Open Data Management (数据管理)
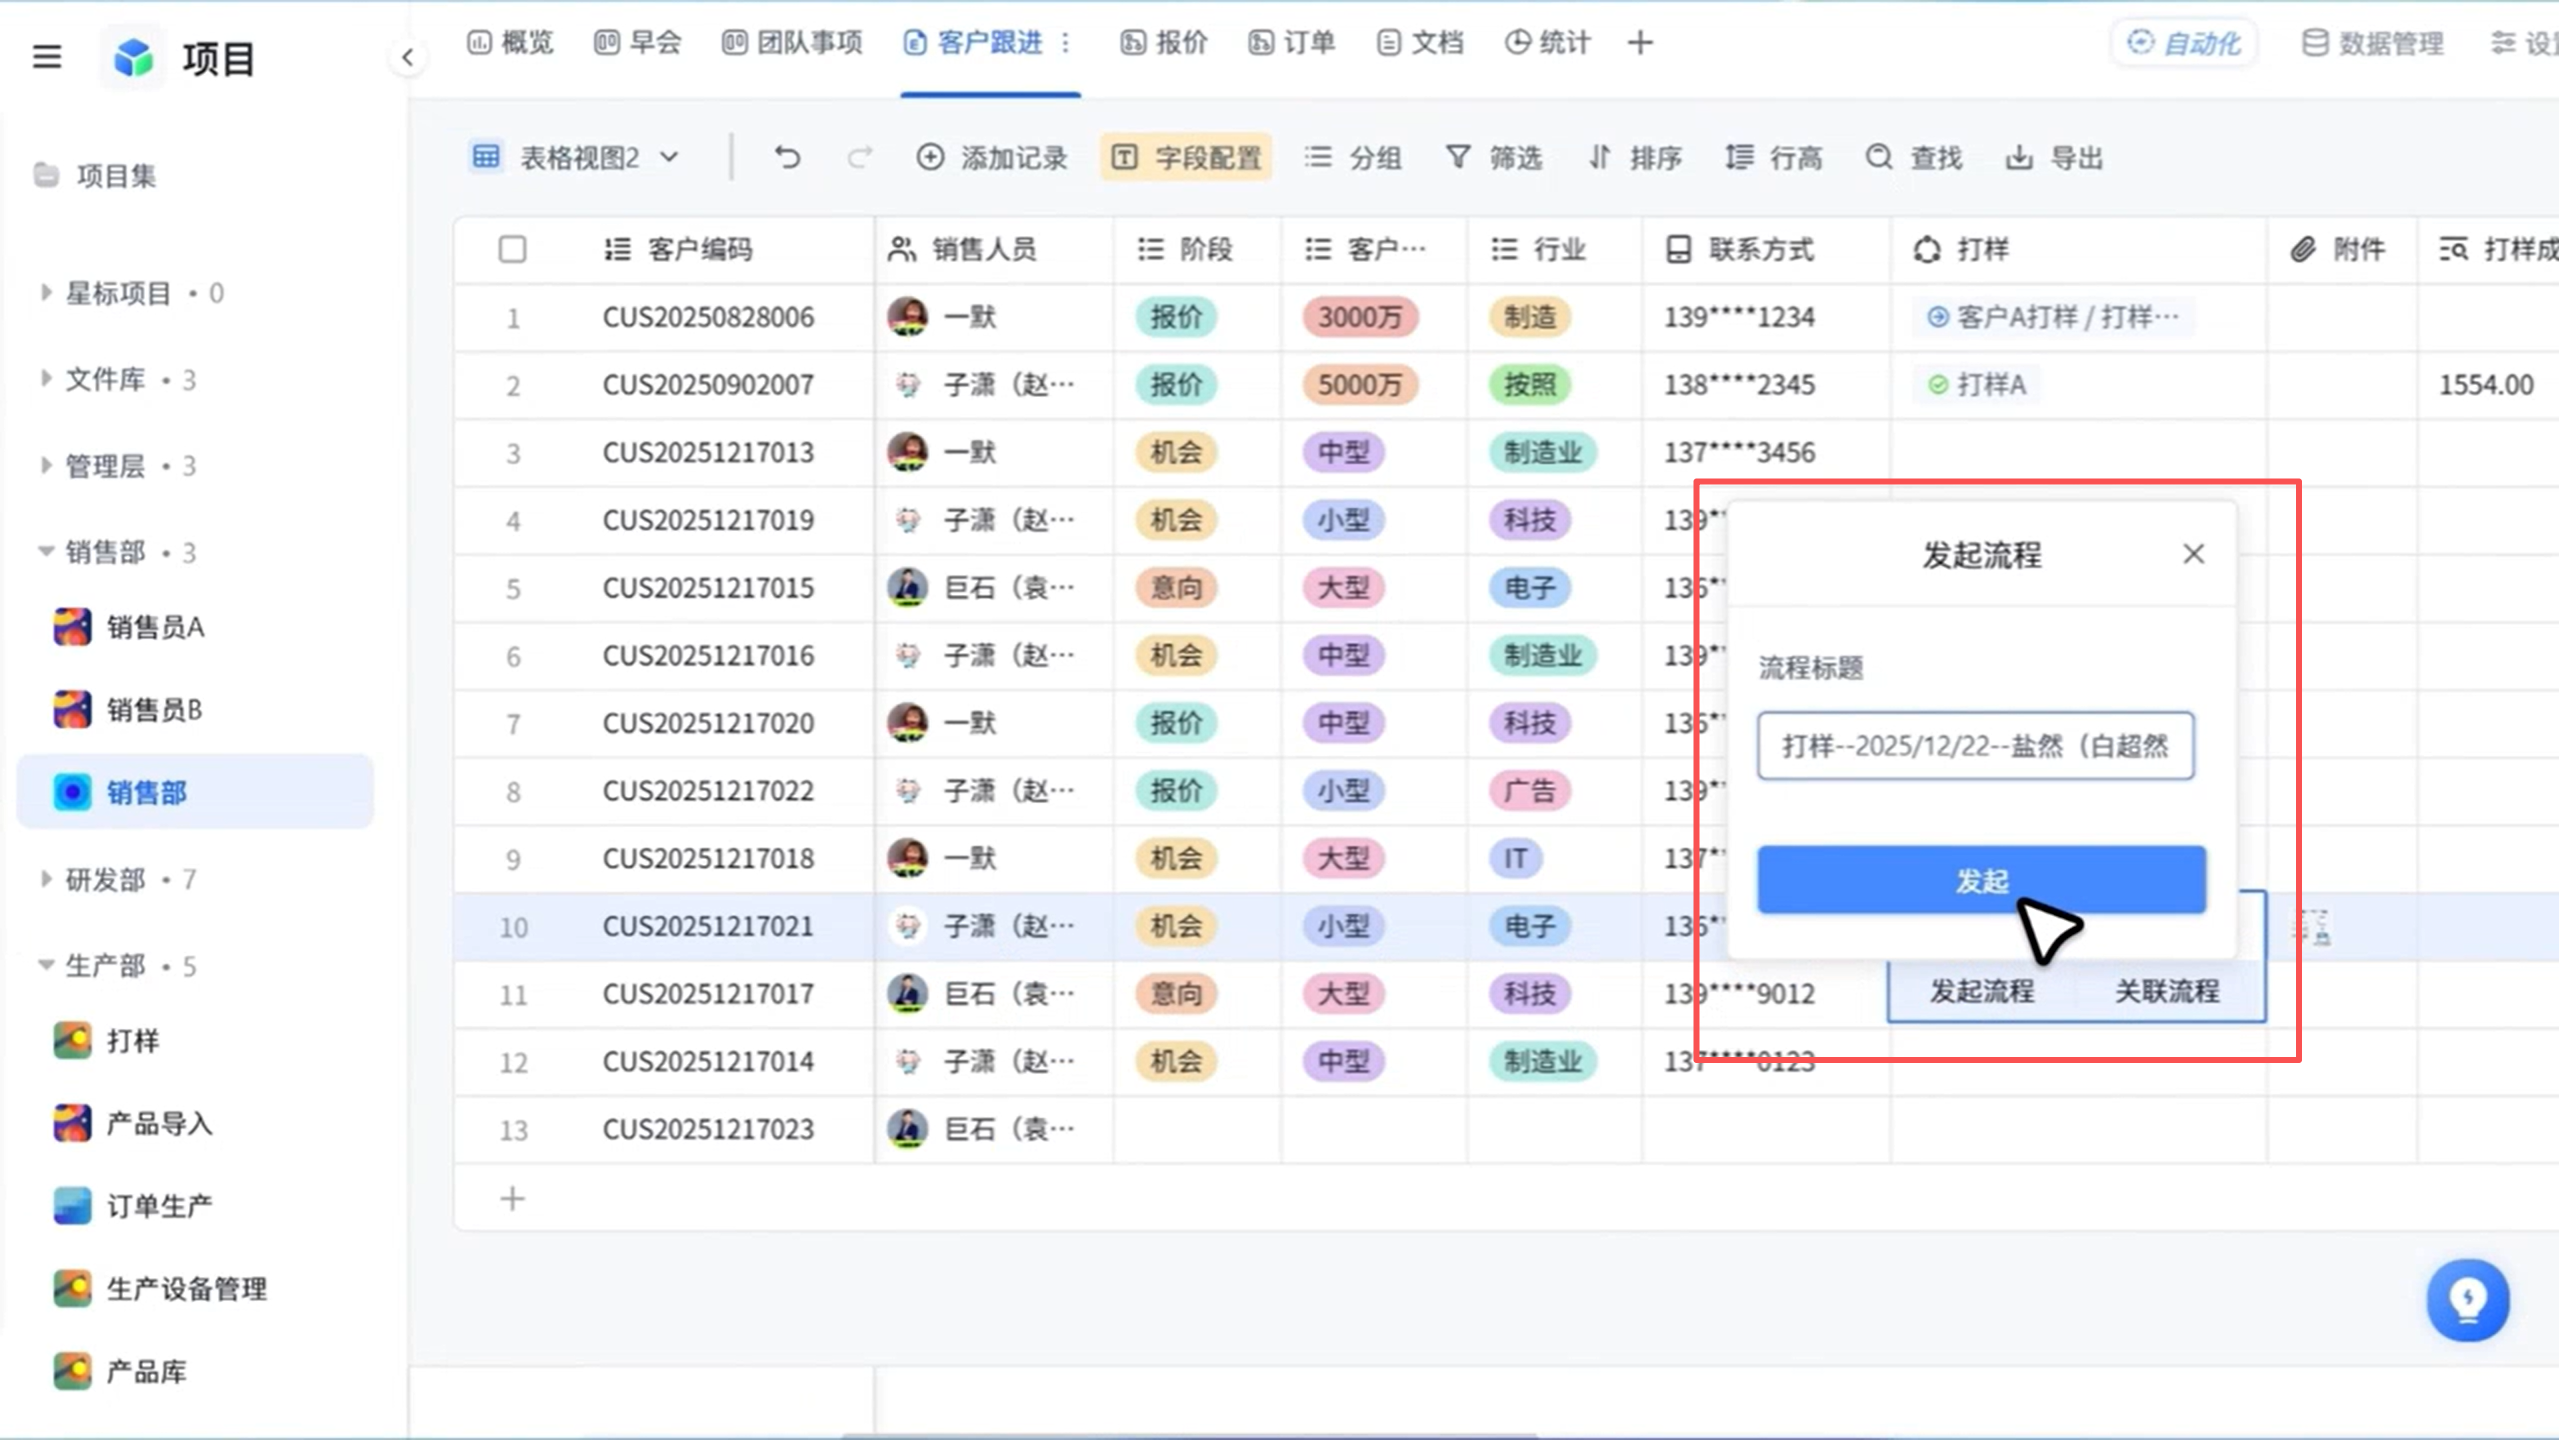This screenshot has height=1440, width=2559. 2373,42
